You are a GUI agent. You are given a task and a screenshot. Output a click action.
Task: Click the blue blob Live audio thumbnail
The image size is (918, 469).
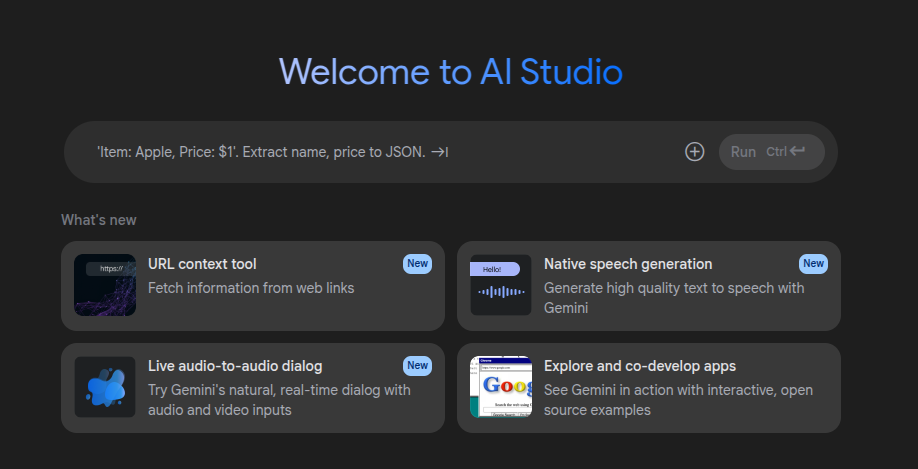[105, 387]
